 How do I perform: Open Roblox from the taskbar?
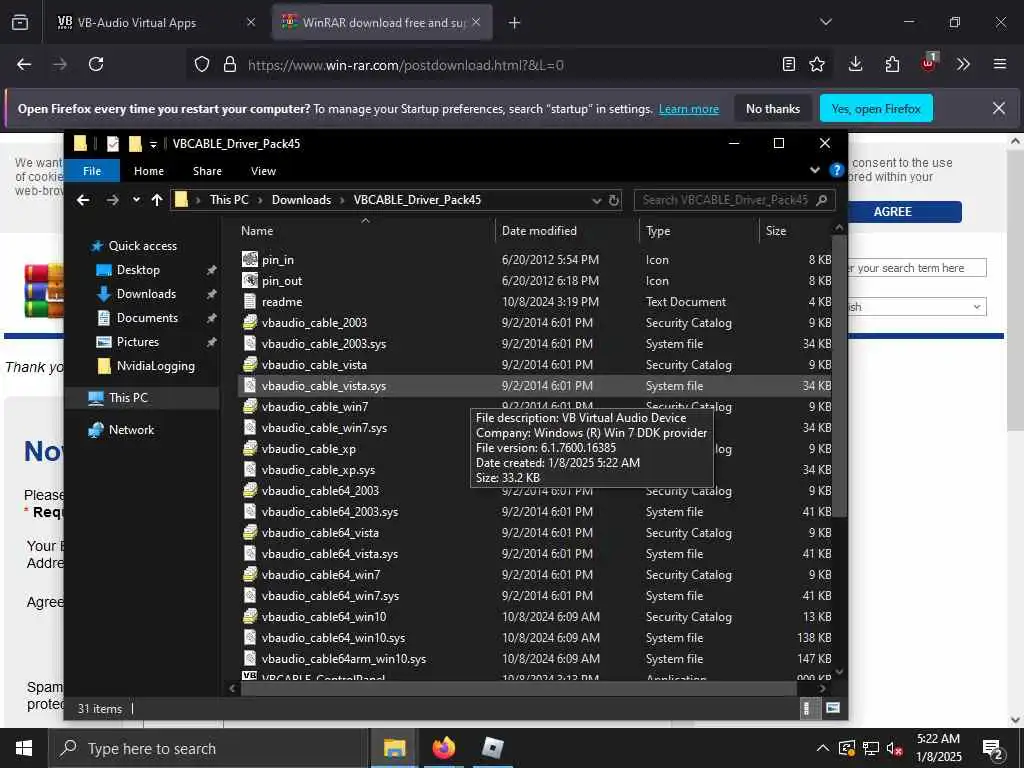click(492, 748)
